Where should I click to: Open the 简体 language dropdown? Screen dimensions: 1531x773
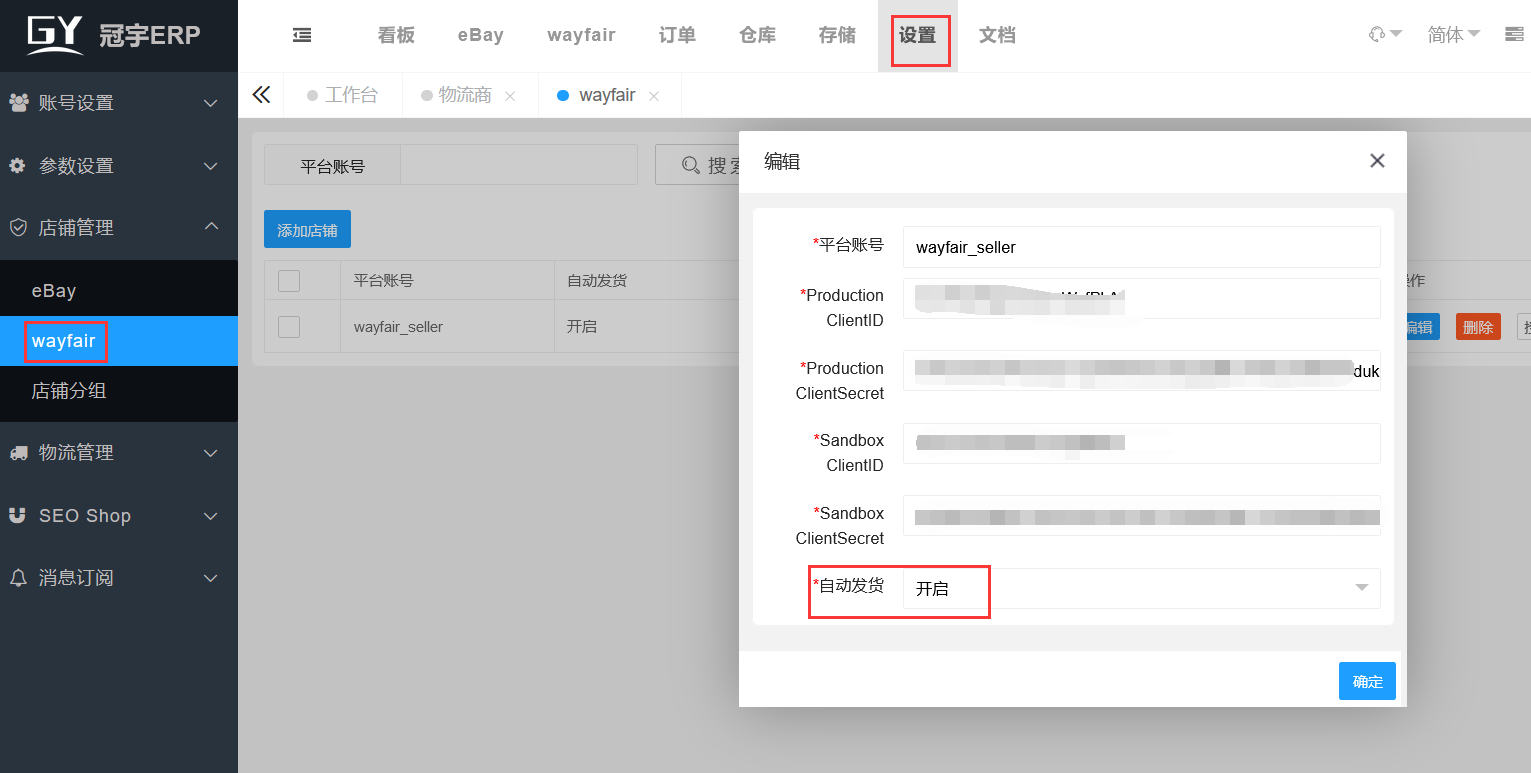[1453, 34]
